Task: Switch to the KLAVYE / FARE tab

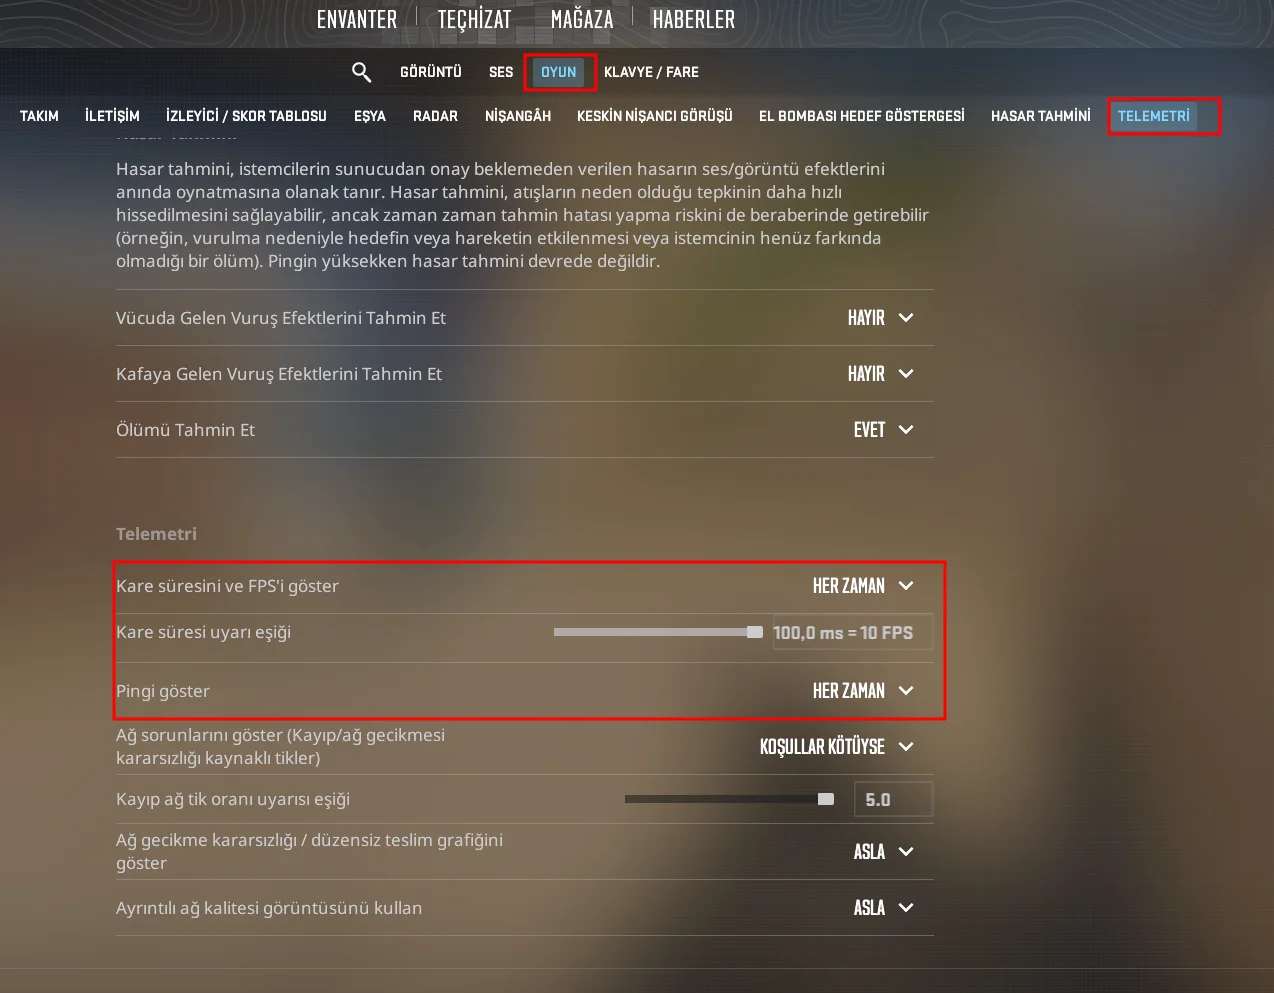Action: [x=651, y=72]
